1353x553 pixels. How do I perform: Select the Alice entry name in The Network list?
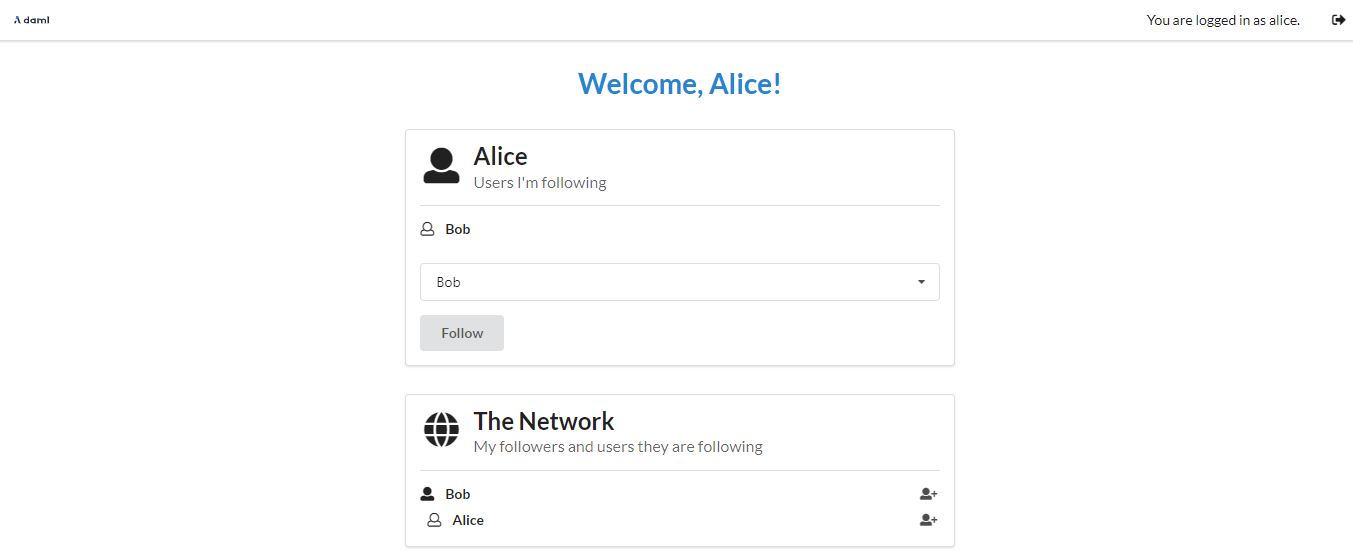(468, 520)
